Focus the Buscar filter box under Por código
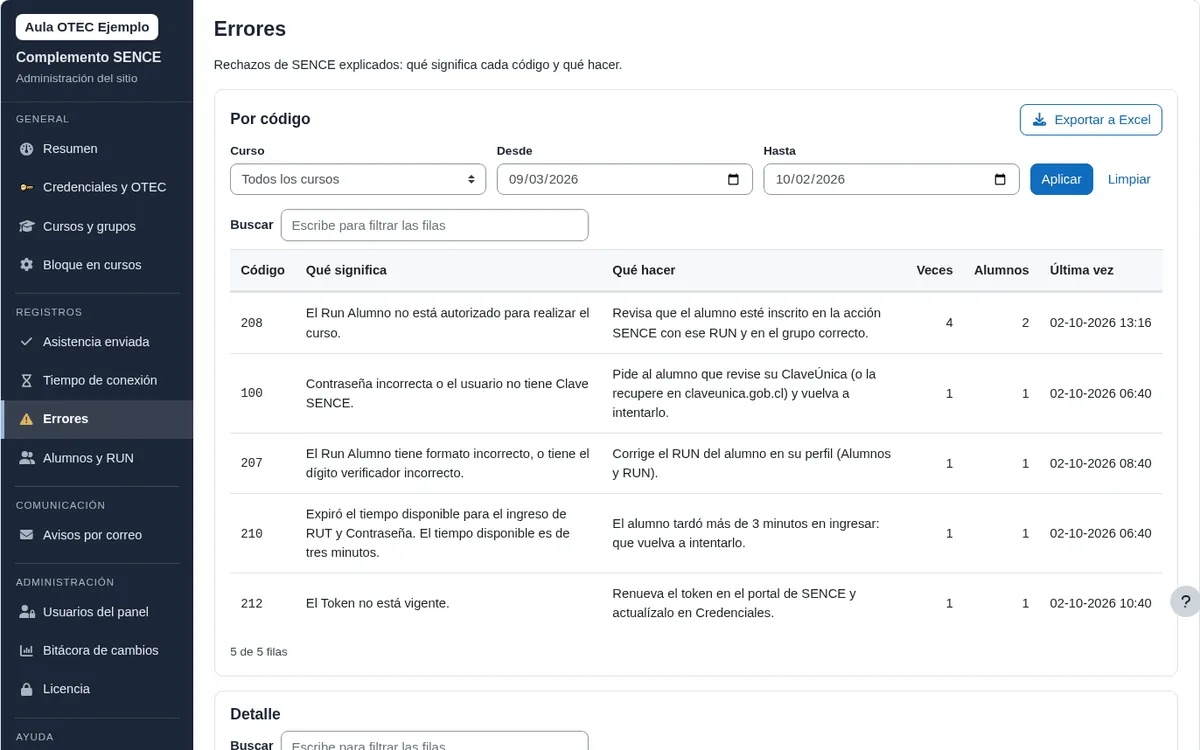The height and width of the screenshot is (750, 1200). tap(435, 225)
